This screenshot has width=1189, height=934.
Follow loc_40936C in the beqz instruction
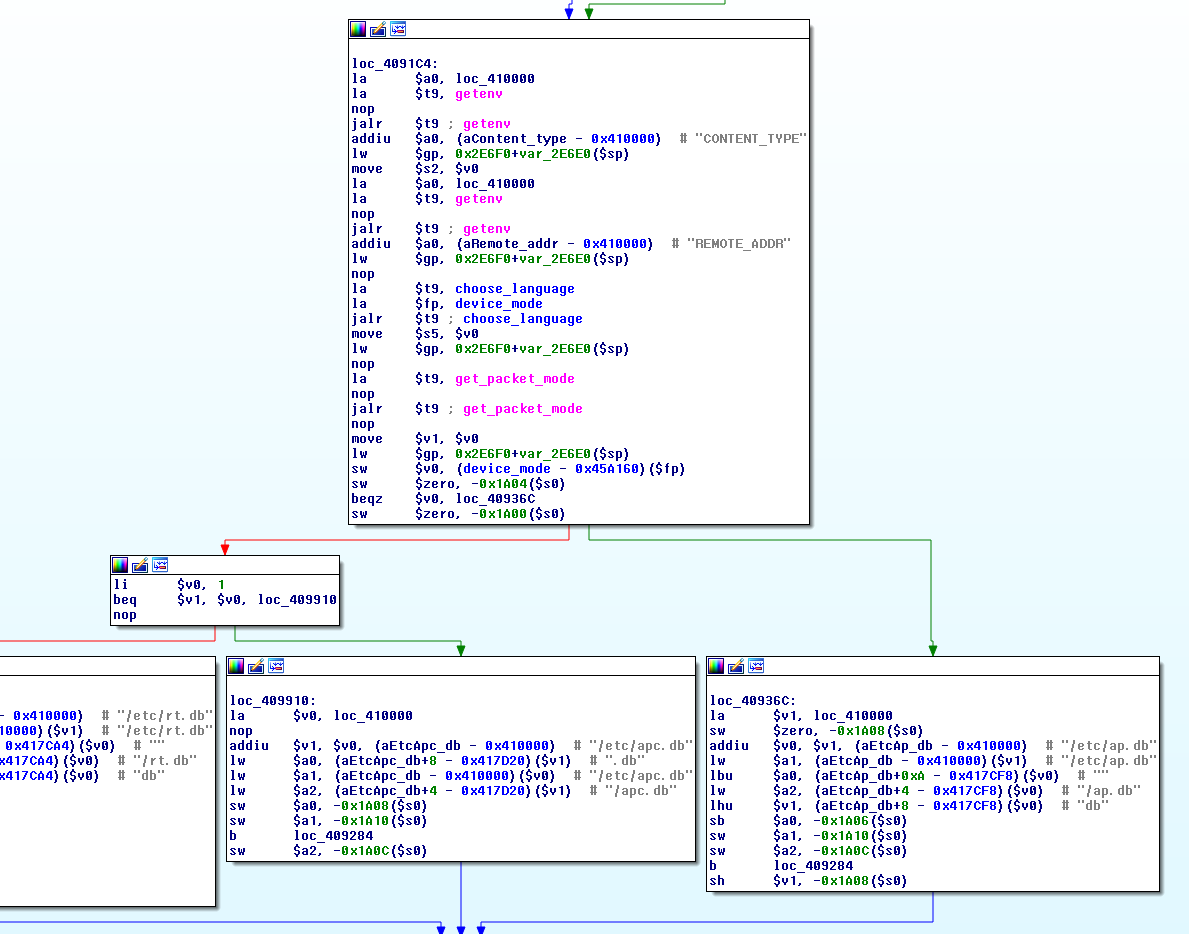click(x=495, y=499)
